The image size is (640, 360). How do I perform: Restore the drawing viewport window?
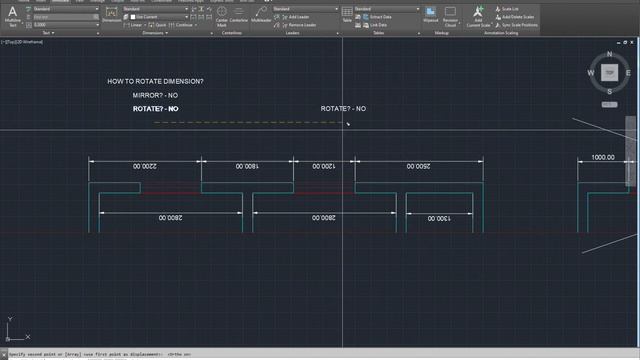pos(625,42)
